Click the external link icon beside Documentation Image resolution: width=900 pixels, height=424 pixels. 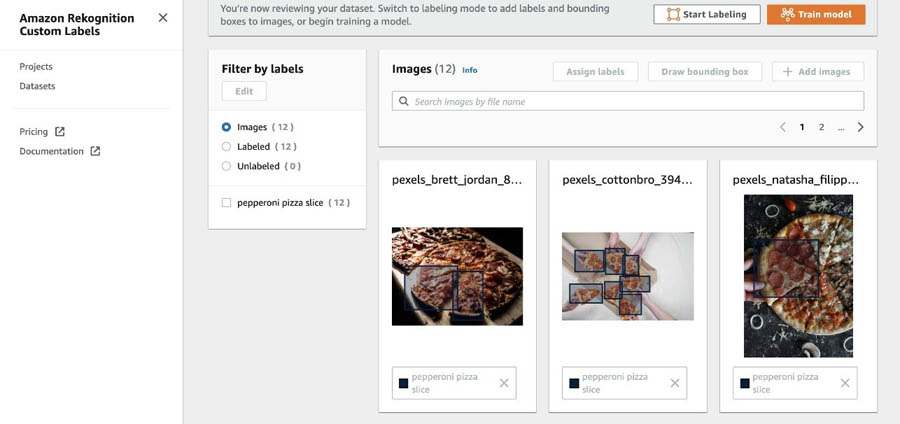[x=95, y=151]
